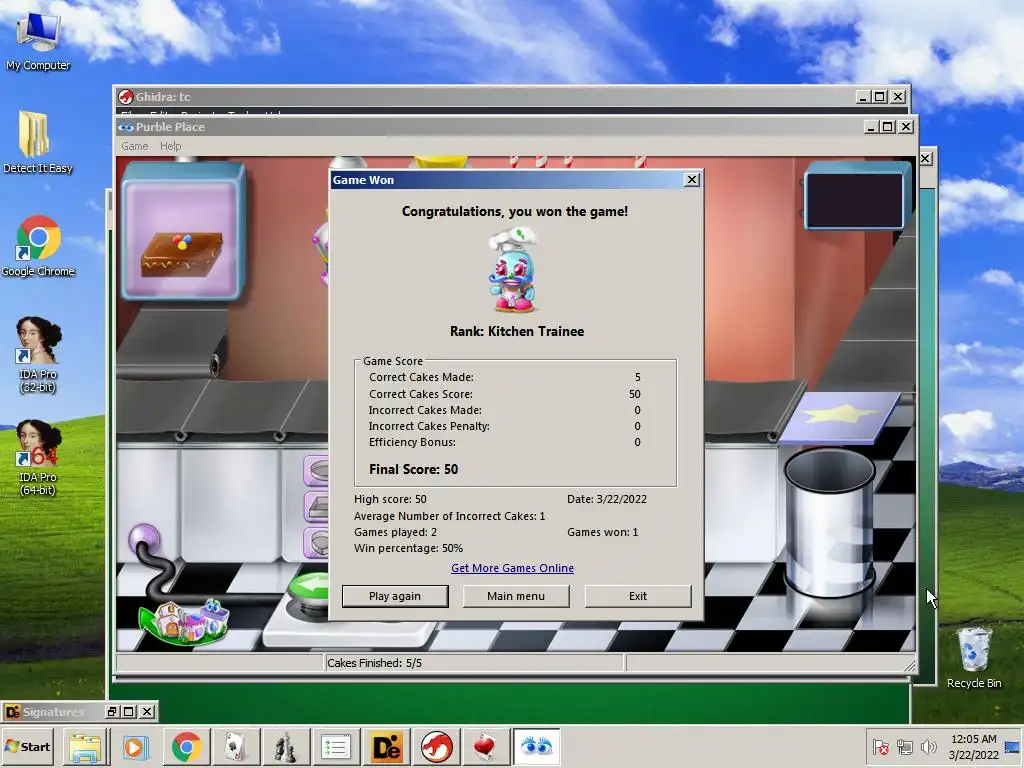Open Google Chrome desktop shortcut
Screen dimensions: 1024x768
[x=38, y=246]
